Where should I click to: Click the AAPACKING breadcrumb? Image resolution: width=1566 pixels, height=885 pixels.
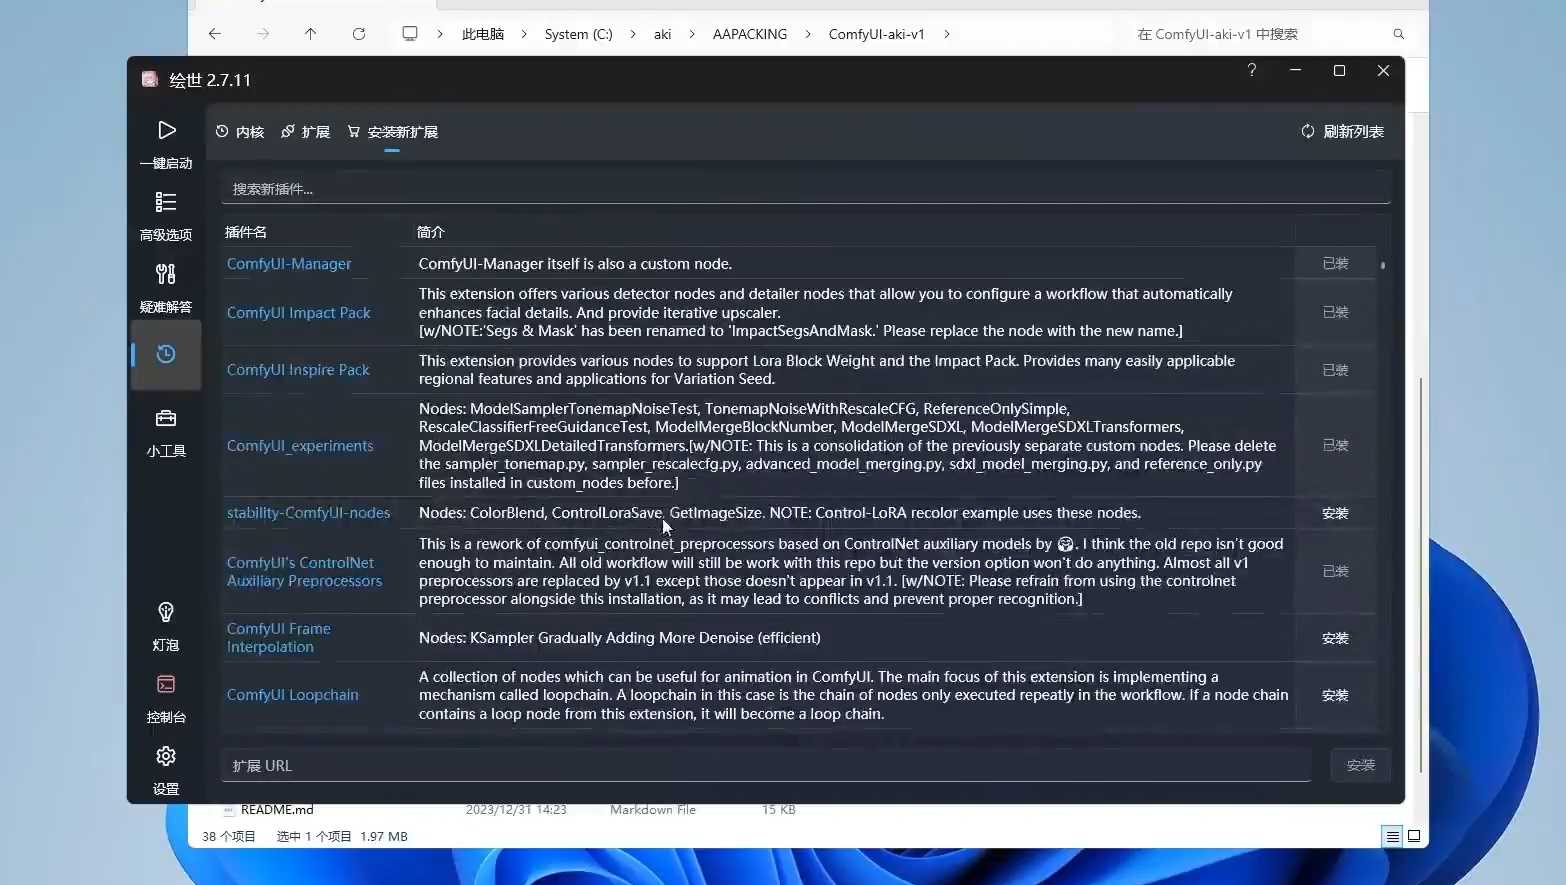click(750, 34)
